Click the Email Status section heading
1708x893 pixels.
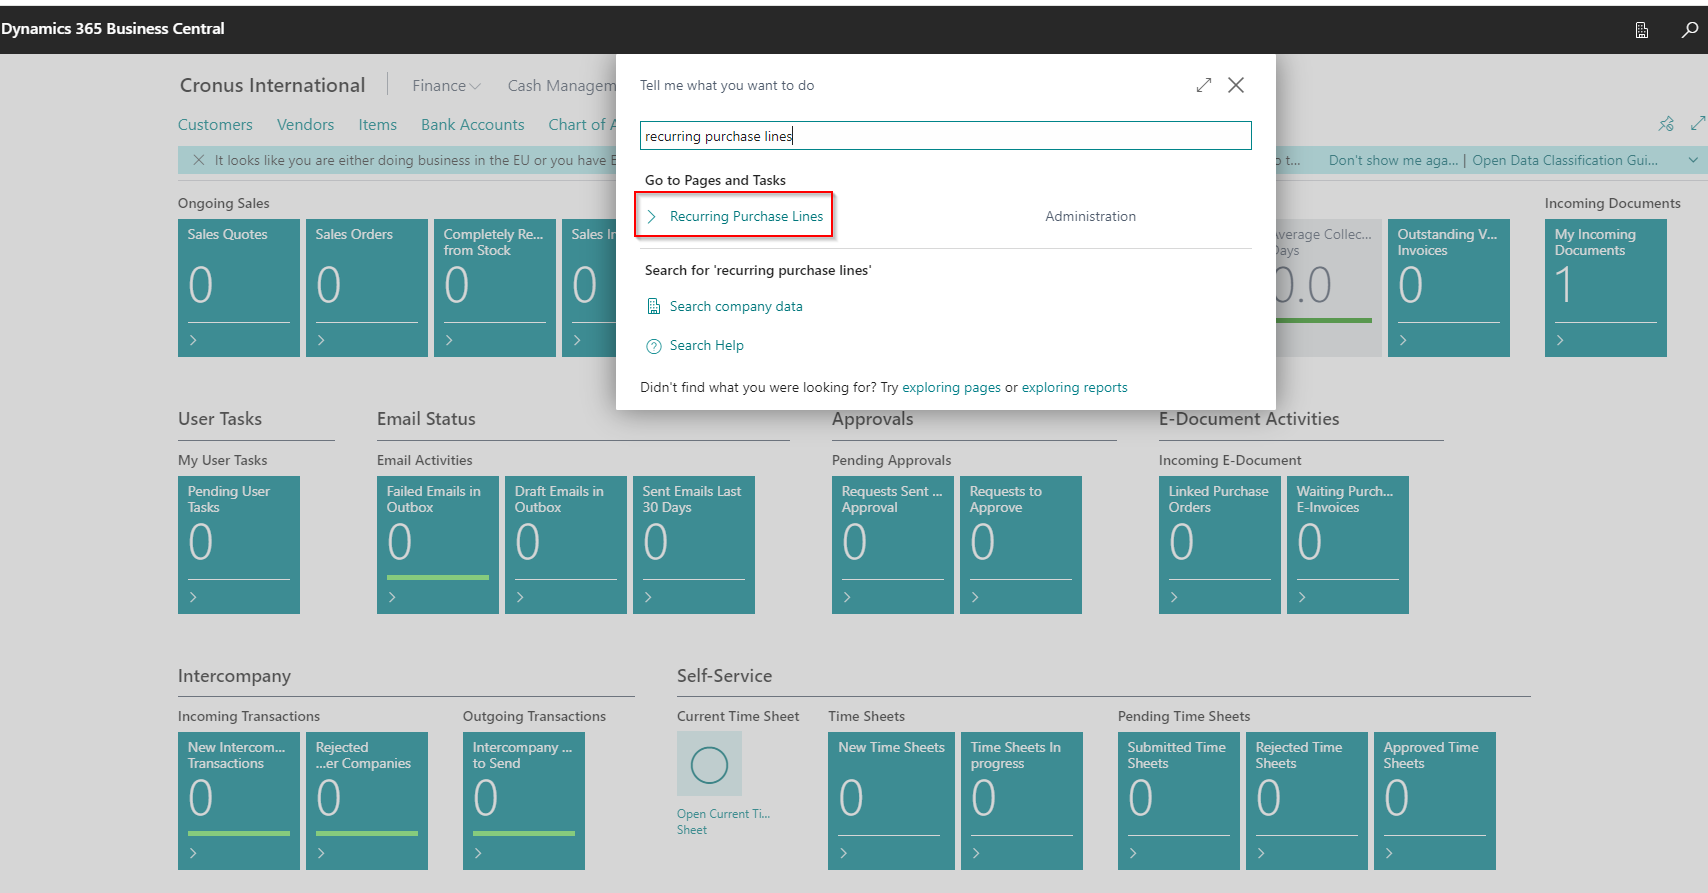(426, 419)
